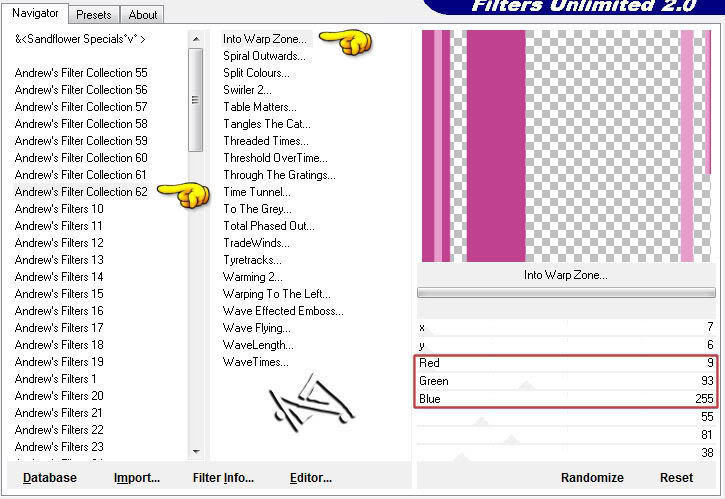
Task: Click the Randomize button
Action: (592, 478)
